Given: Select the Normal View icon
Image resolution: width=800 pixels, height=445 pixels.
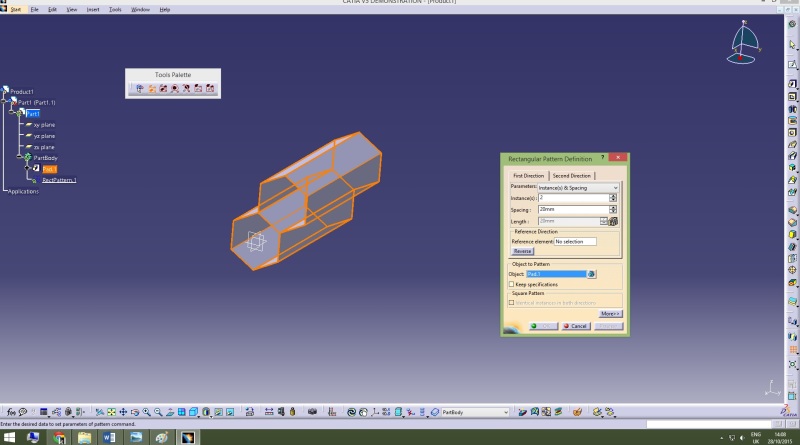Looking at the screenshot, I should pyautogui.click(x=170, y=412).
